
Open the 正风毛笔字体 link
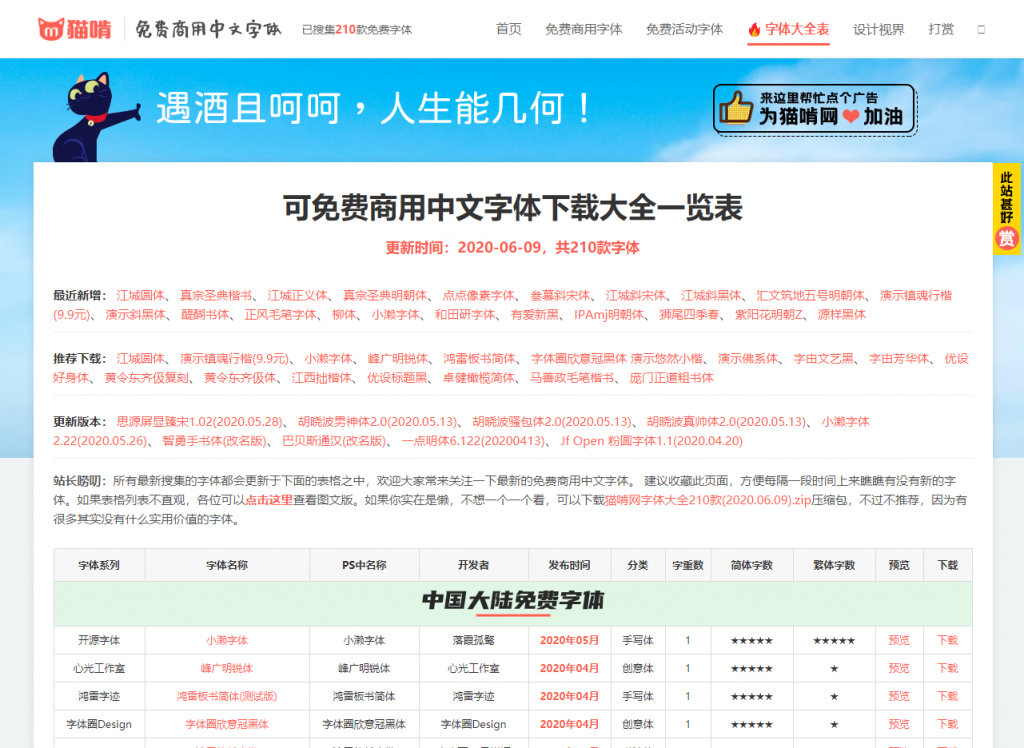[280, 314]
